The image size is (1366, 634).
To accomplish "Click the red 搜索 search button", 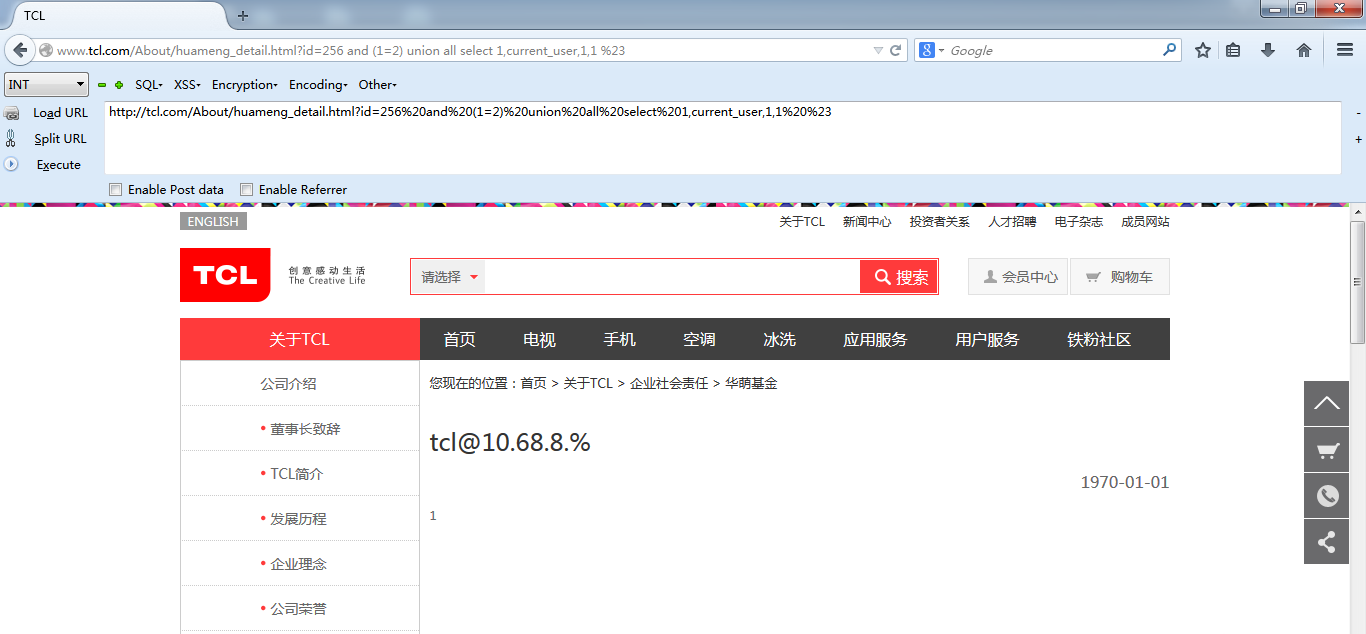I will point(899,277).
